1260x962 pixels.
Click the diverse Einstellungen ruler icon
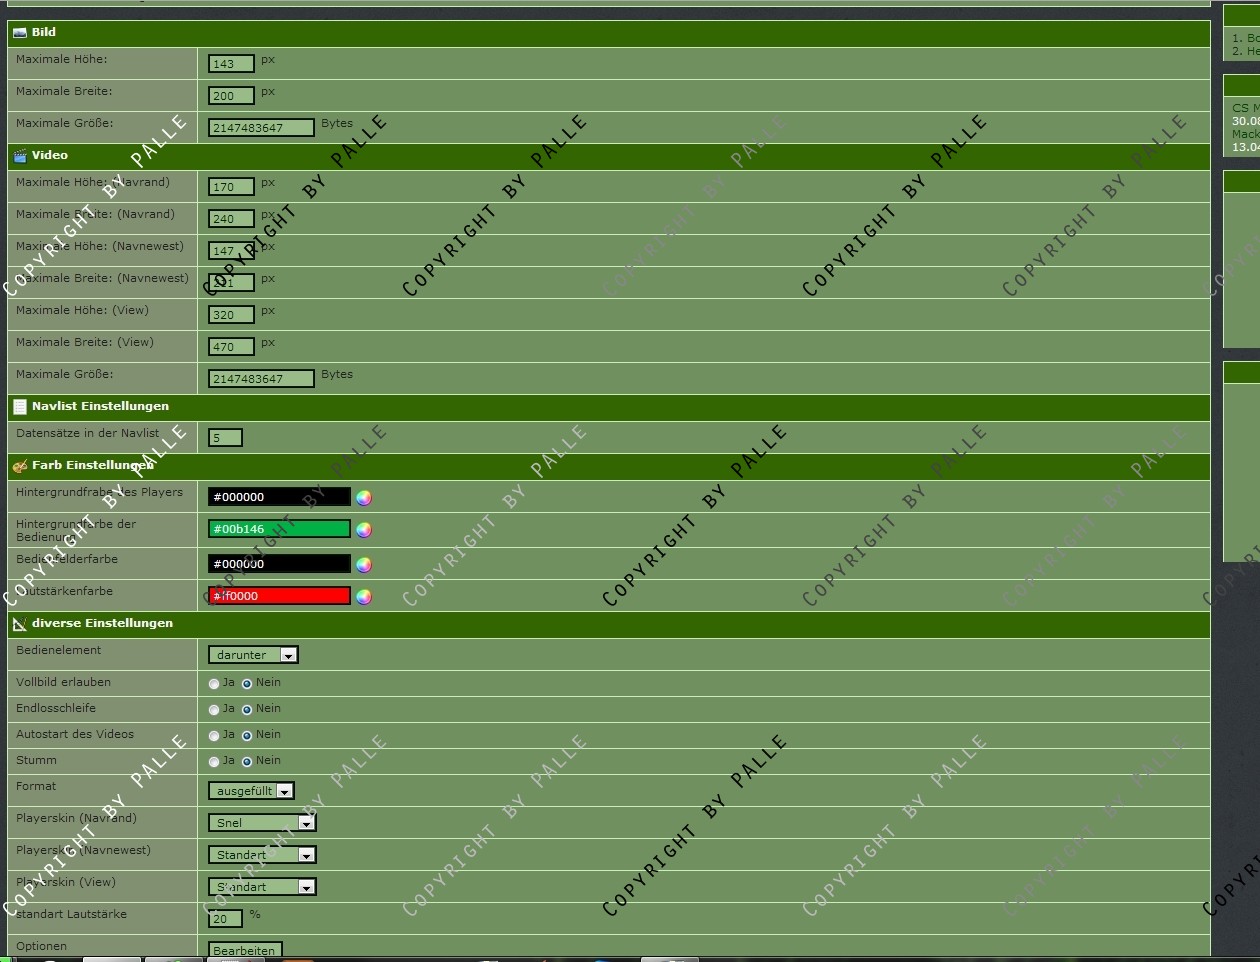tap(19, 624)
